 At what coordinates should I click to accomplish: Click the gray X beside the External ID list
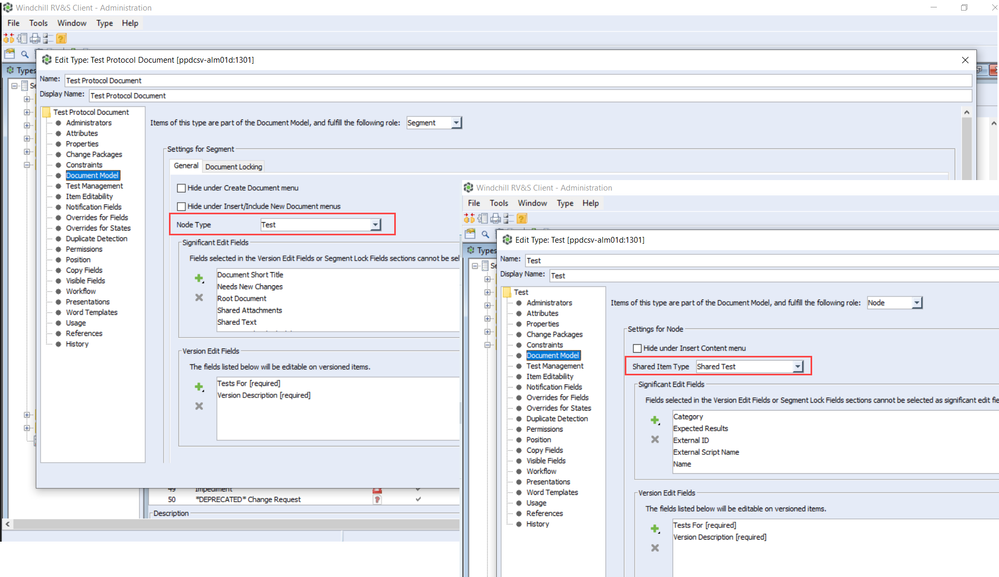pos(654,439)
